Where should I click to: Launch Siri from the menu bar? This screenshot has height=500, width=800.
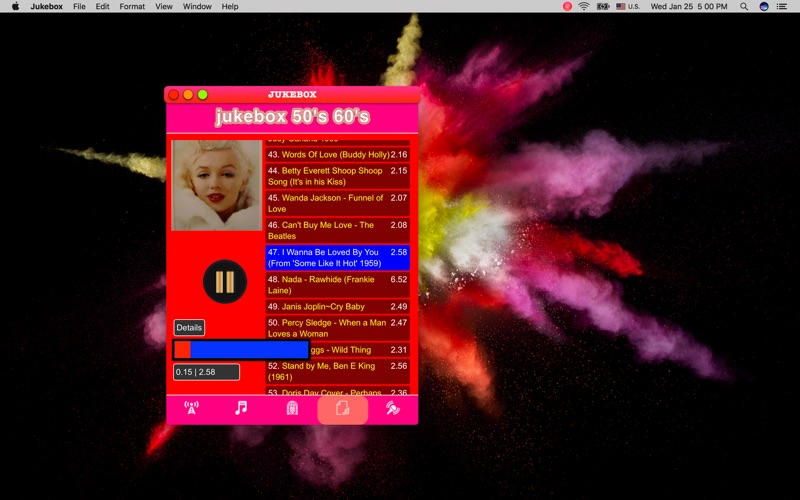pyautogui.click(x=764, y=7)
